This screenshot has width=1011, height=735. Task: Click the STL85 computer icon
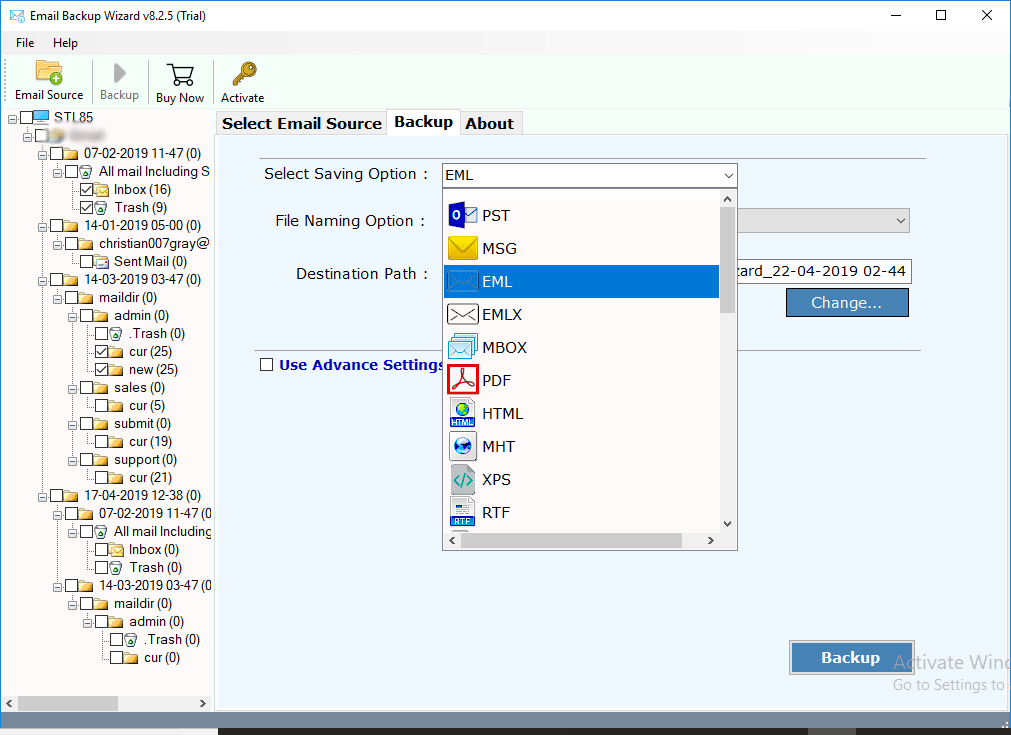41,117
